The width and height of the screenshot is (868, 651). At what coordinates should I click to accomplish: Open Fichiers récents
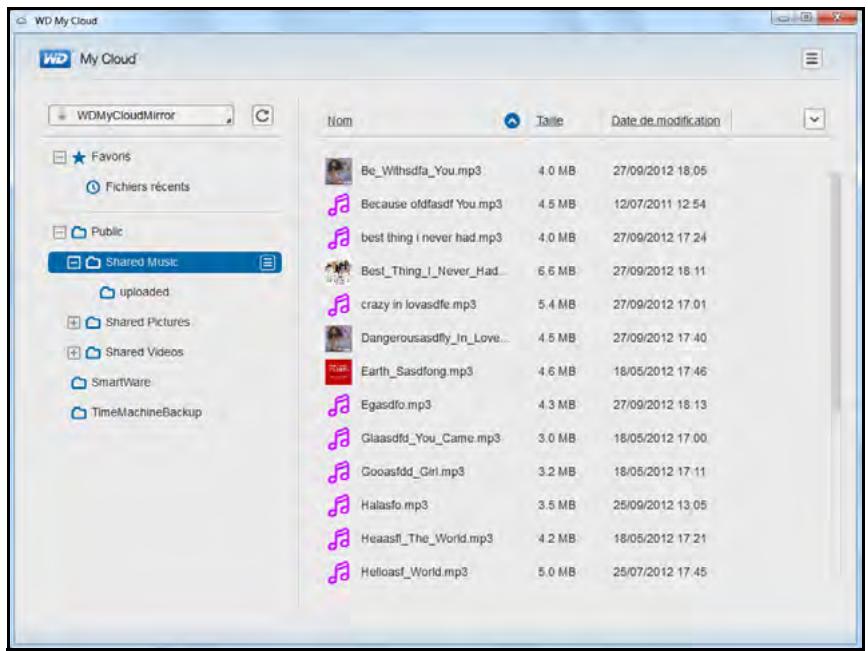148,187
